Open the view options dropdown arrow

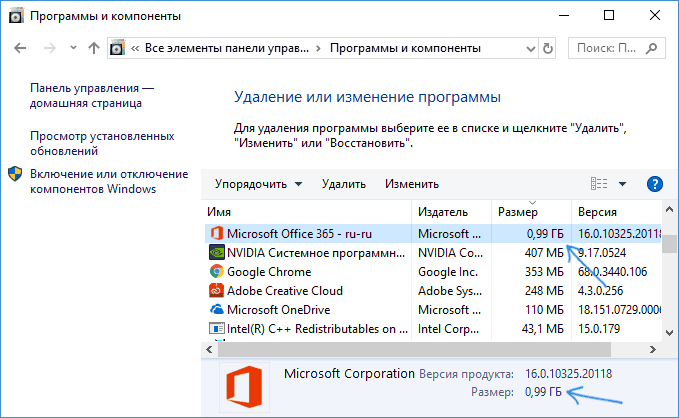pyautogui.click(x=622, y=184)
